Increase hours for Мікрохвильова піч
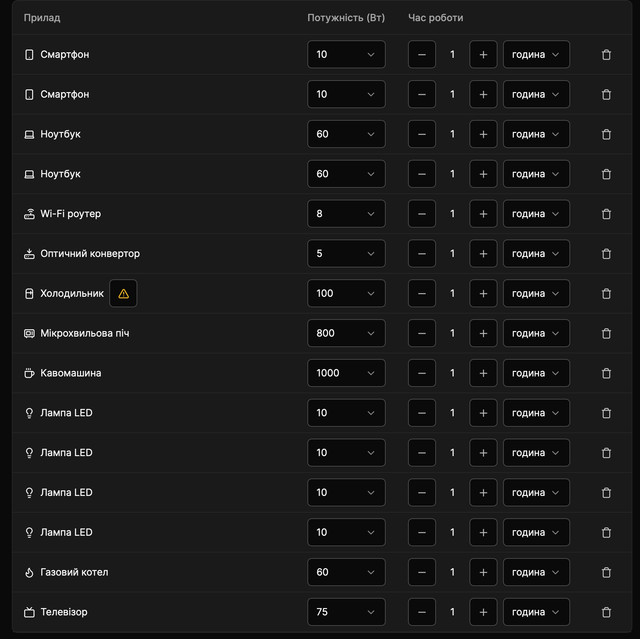640x639 pixels. pos(483,333)
